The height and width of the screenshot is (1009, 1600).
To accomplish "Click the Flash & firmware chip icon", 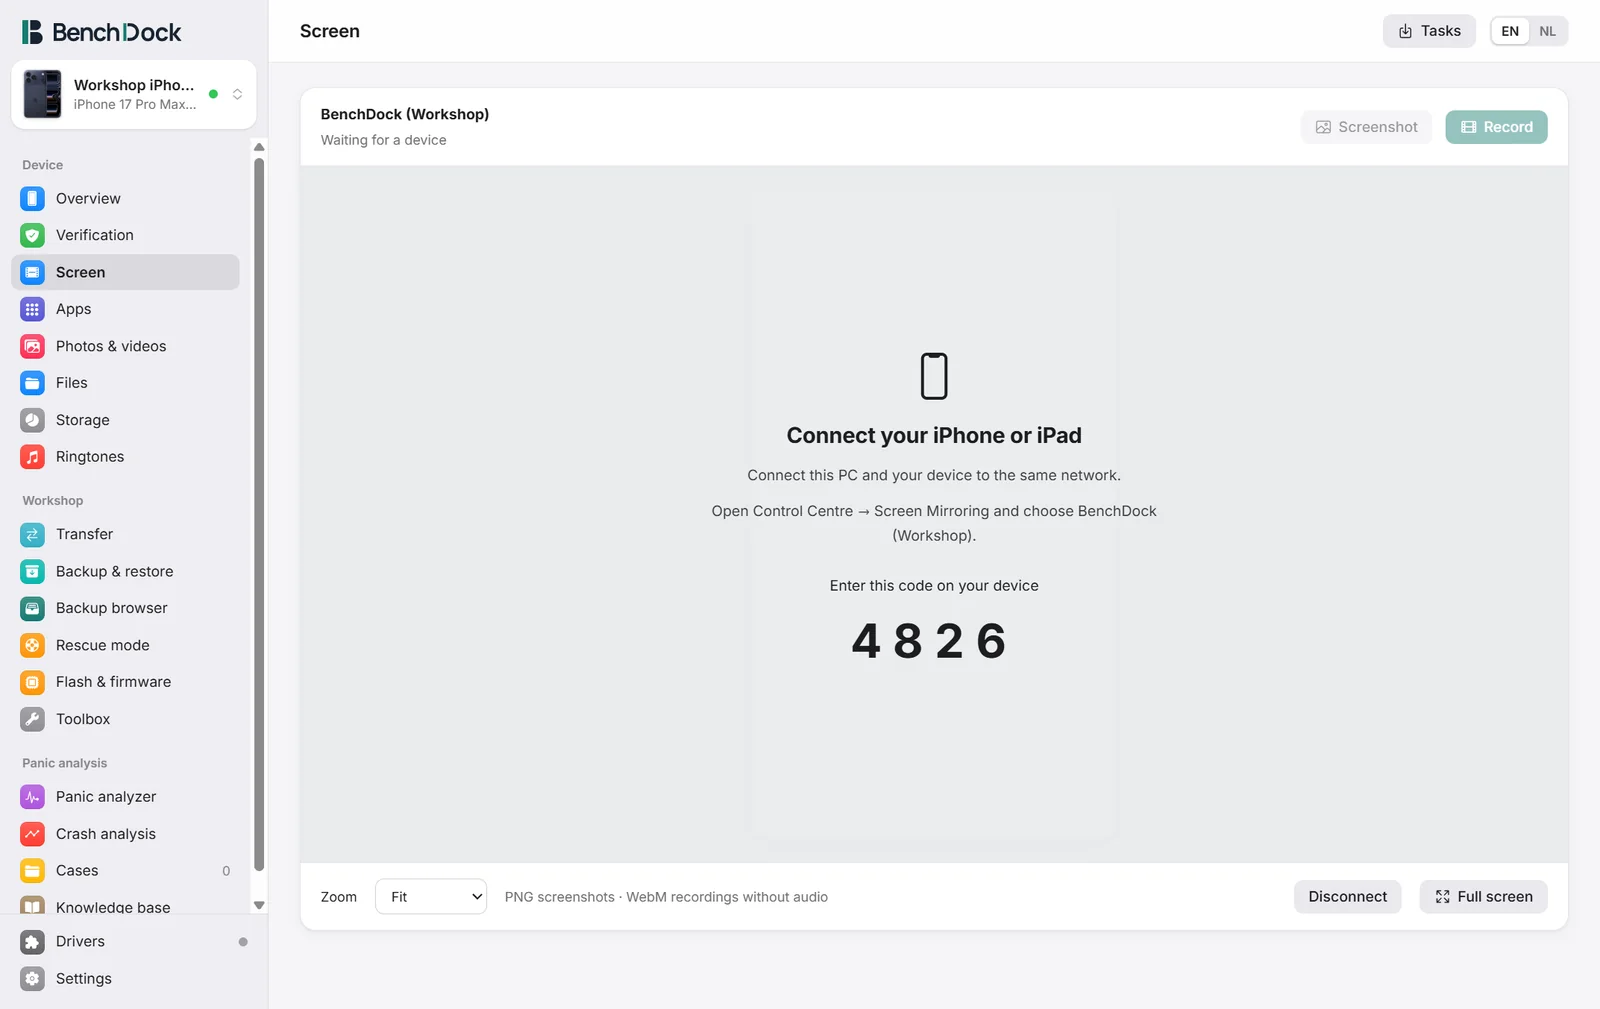I will (x=33, y=682).
